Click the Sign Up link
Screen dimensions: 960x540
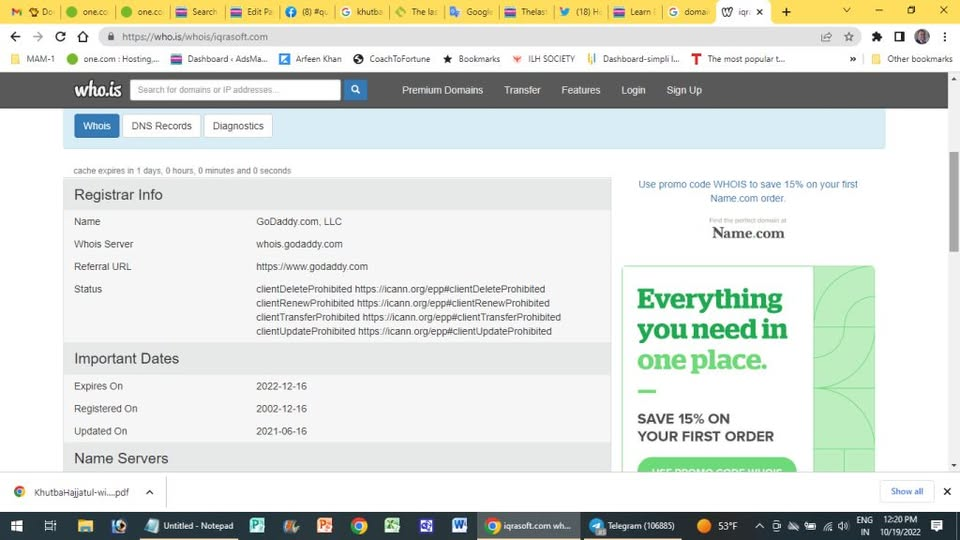684,90
